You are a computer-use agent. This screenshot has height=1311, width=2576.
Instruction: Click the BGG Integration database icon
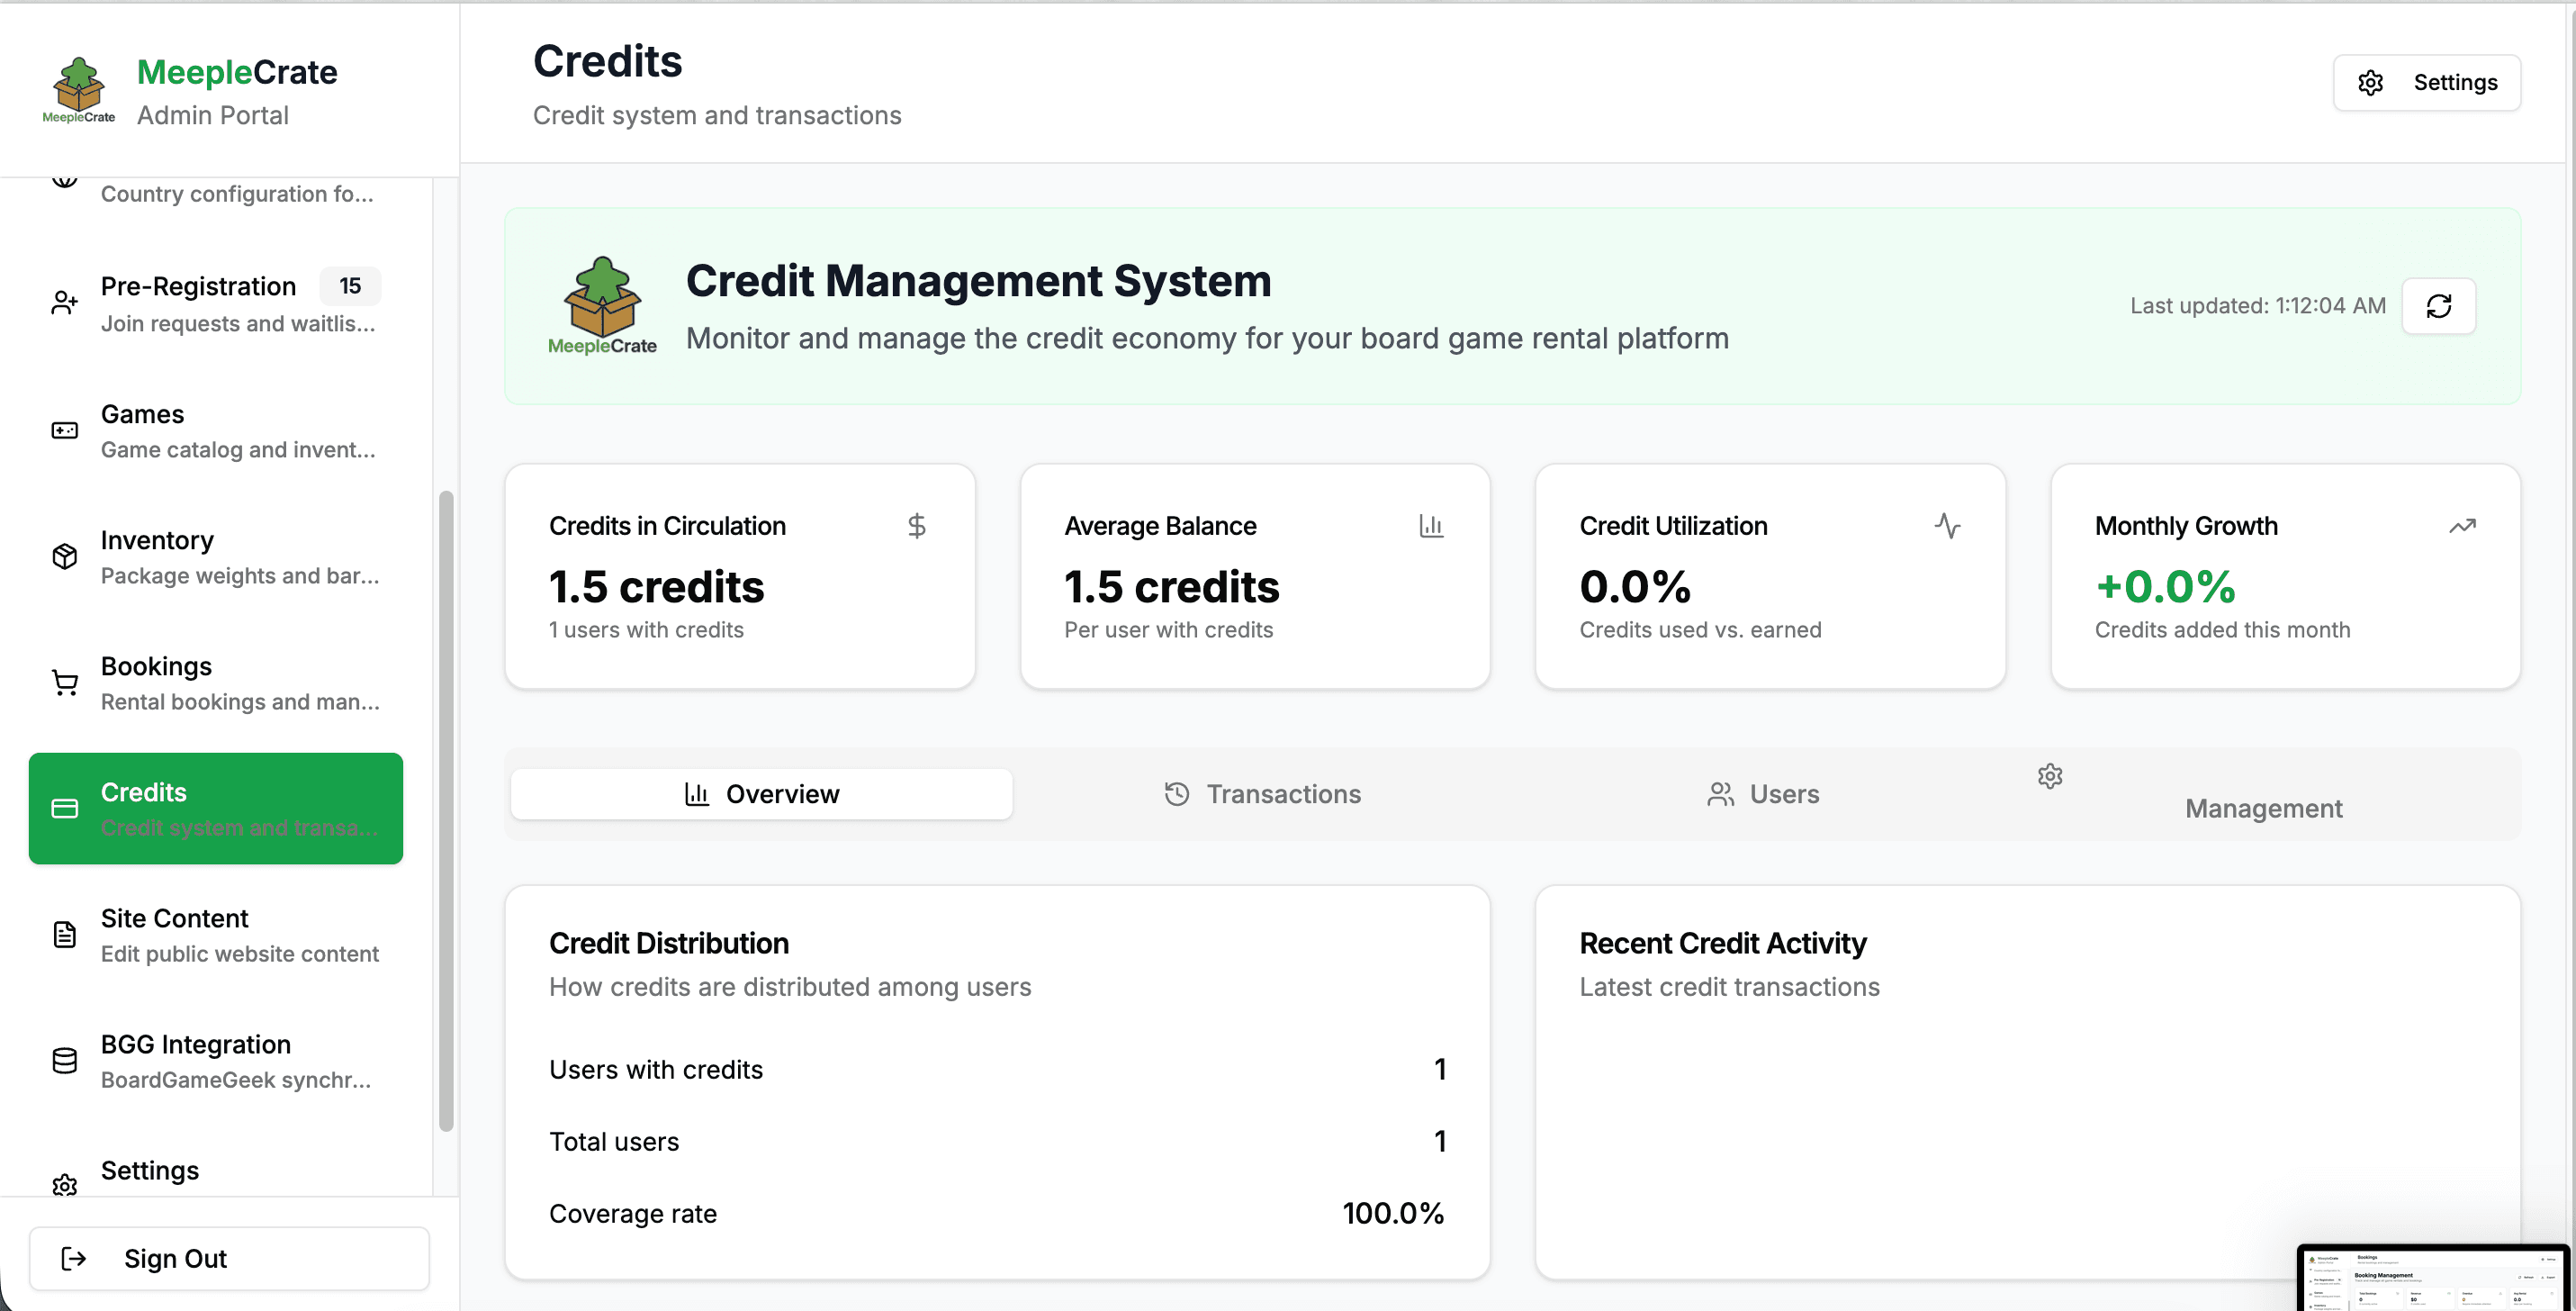click(65, 1060)
